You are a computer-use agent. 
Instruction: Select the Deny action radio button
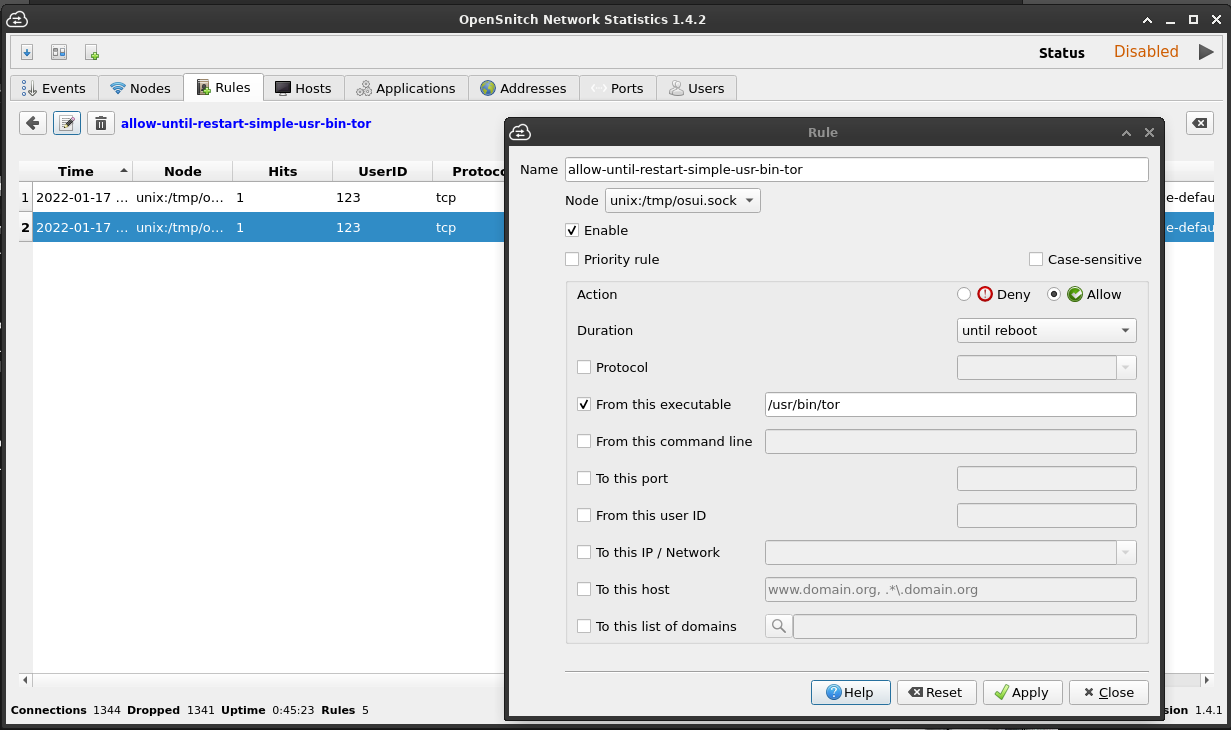[964, 295]
